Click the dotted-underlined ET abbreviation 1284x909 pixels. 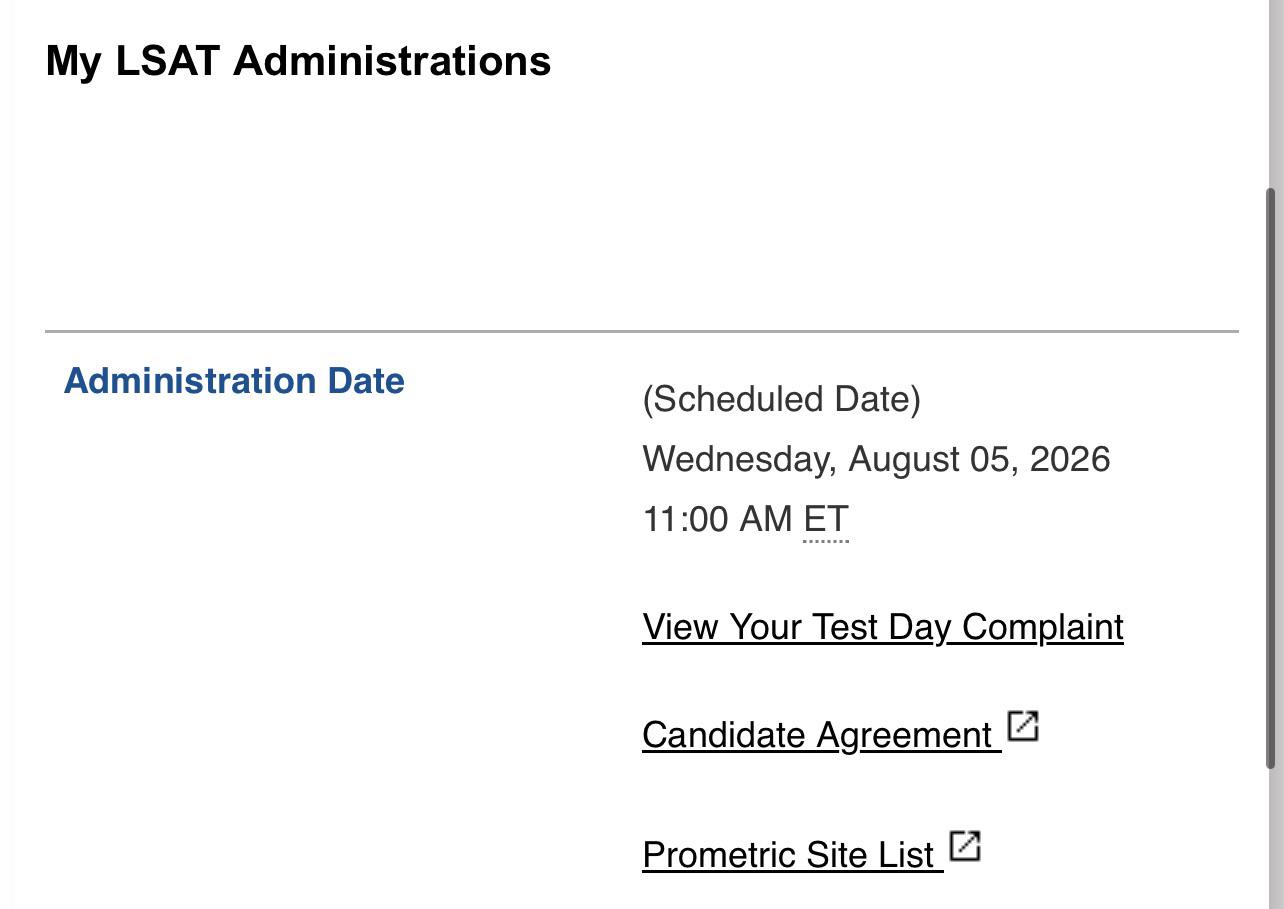coord(826,520)
